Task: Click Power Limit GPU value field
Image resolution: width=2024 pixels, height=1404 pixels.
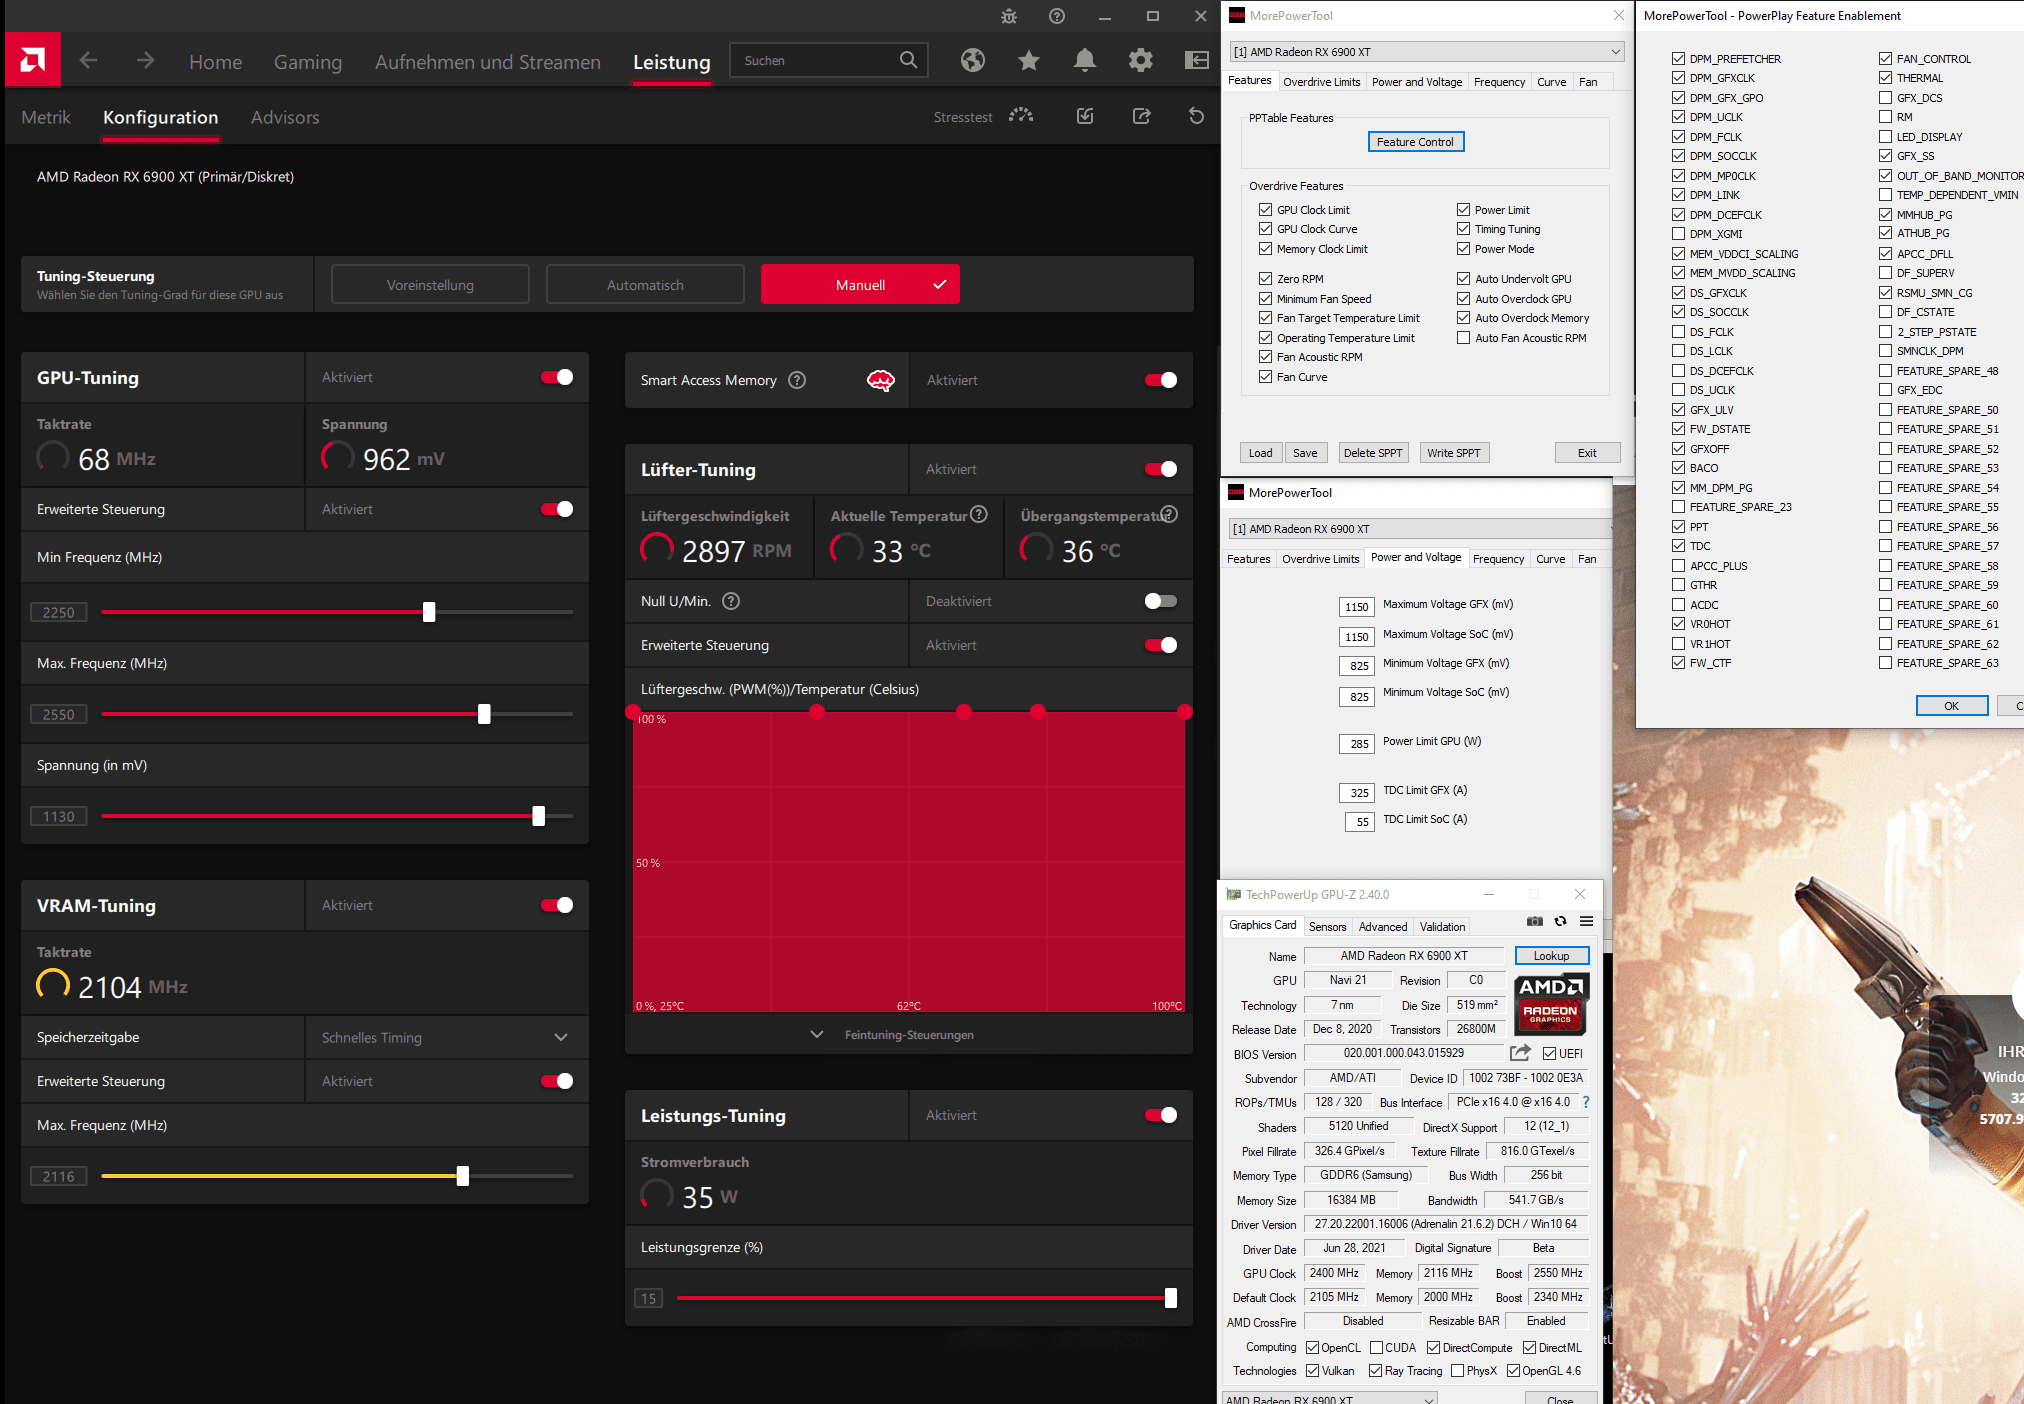Action: (x=1357, y=744)
